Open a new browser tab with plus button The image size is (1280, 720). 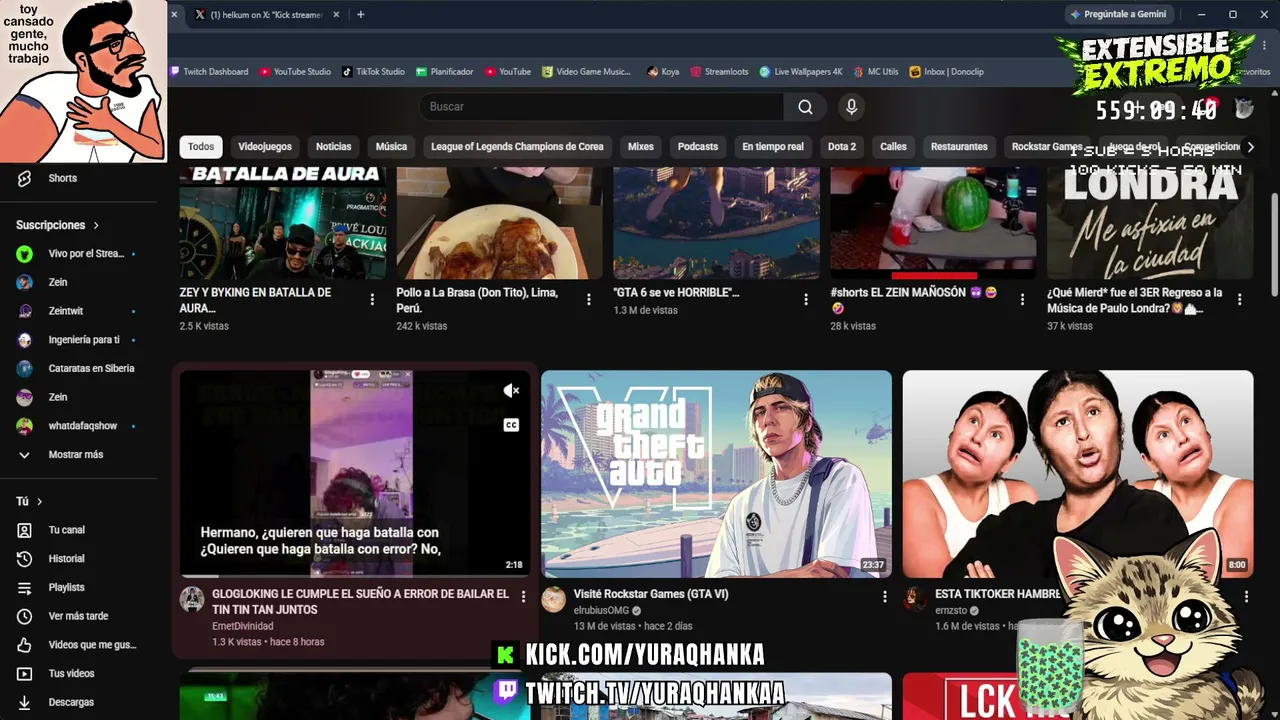click(360, 14)
